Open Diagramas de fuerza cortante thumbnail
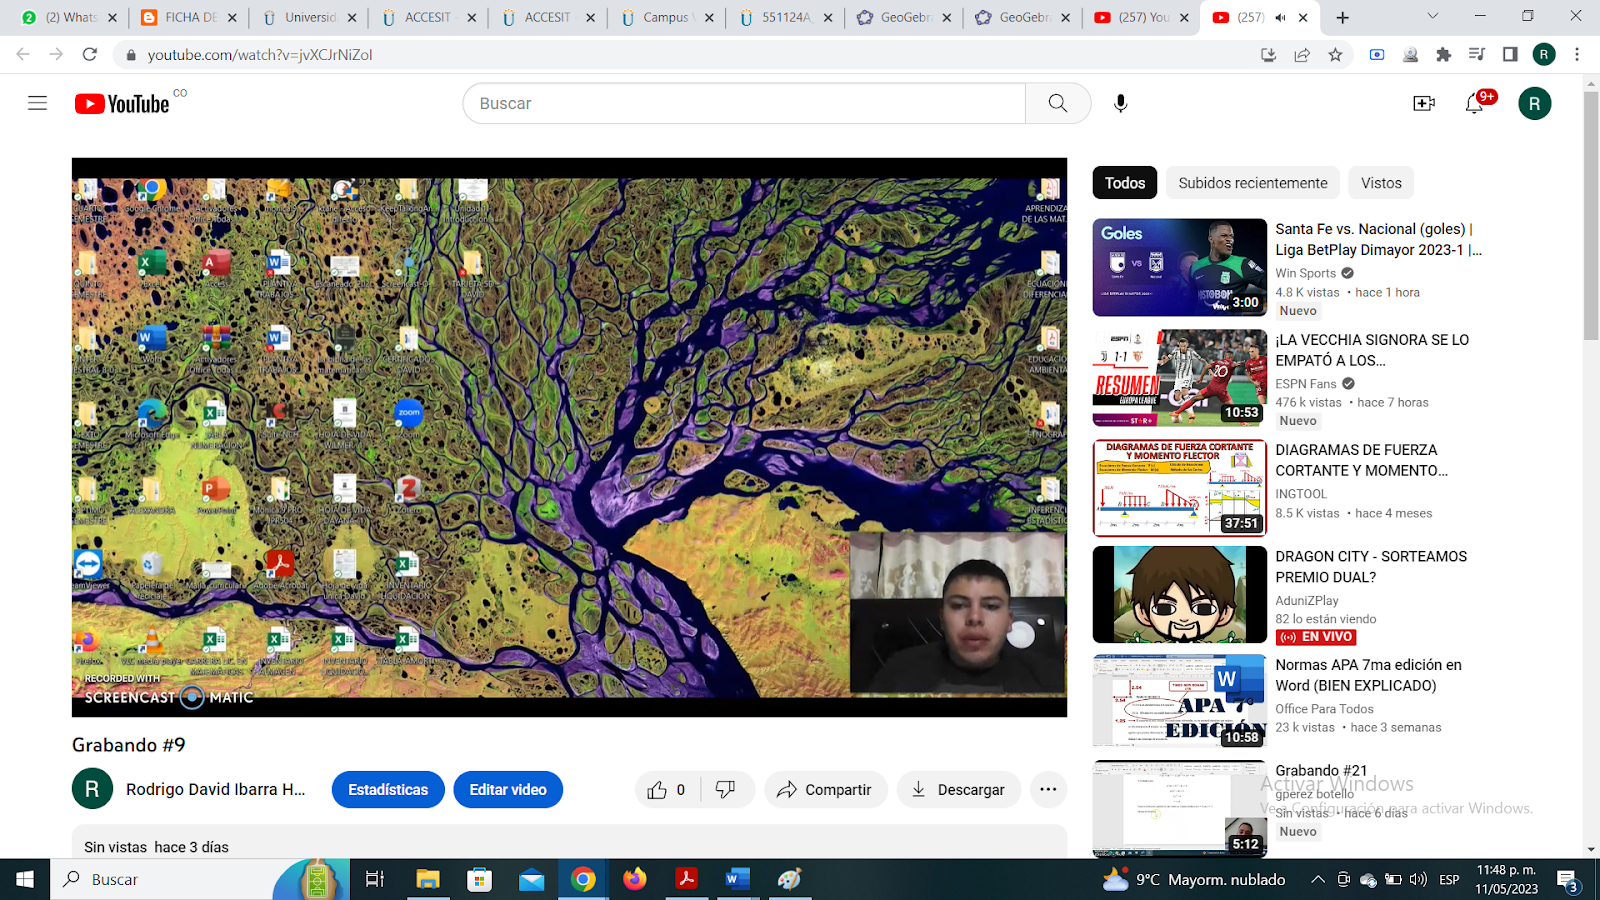 pyautogui.click(x=1180, y=488)
